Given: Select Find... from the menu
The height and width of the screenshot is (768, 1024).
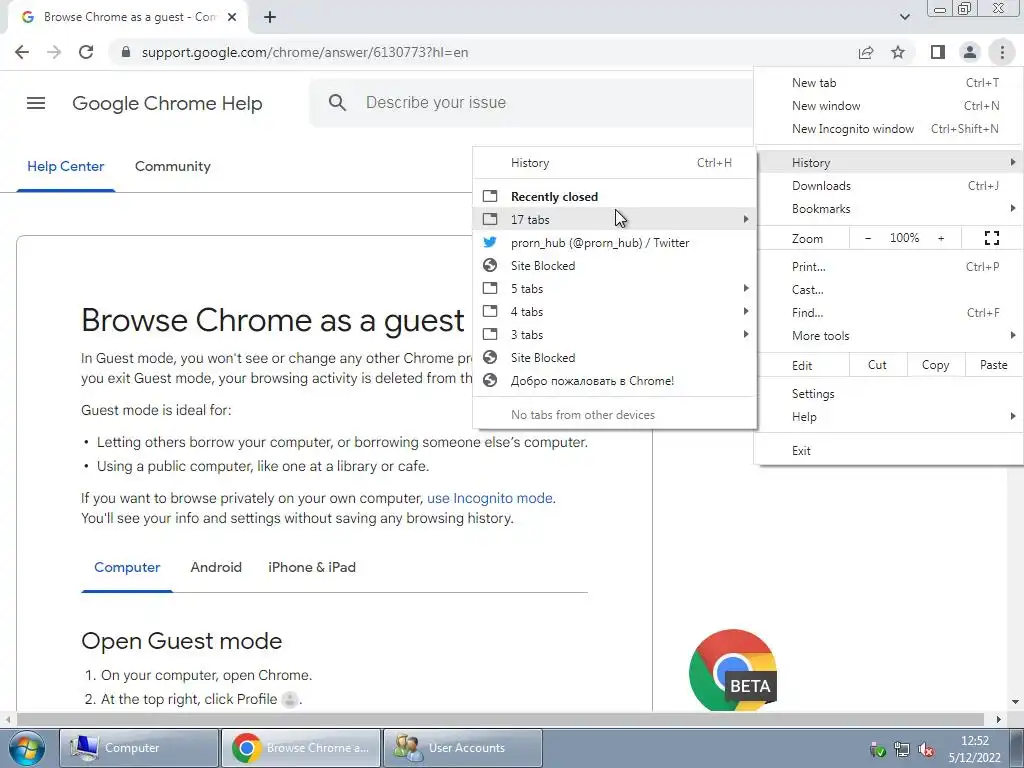Looking at the screenshot, I should click(888, 313).
